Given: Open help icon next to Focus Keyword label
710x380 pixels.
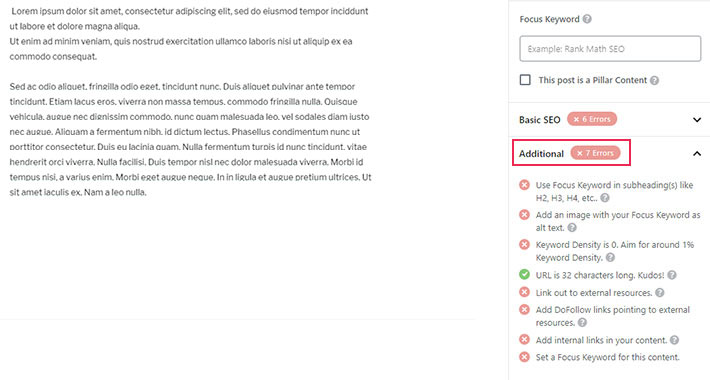Looking at the screenshot, I should point(587,19).
